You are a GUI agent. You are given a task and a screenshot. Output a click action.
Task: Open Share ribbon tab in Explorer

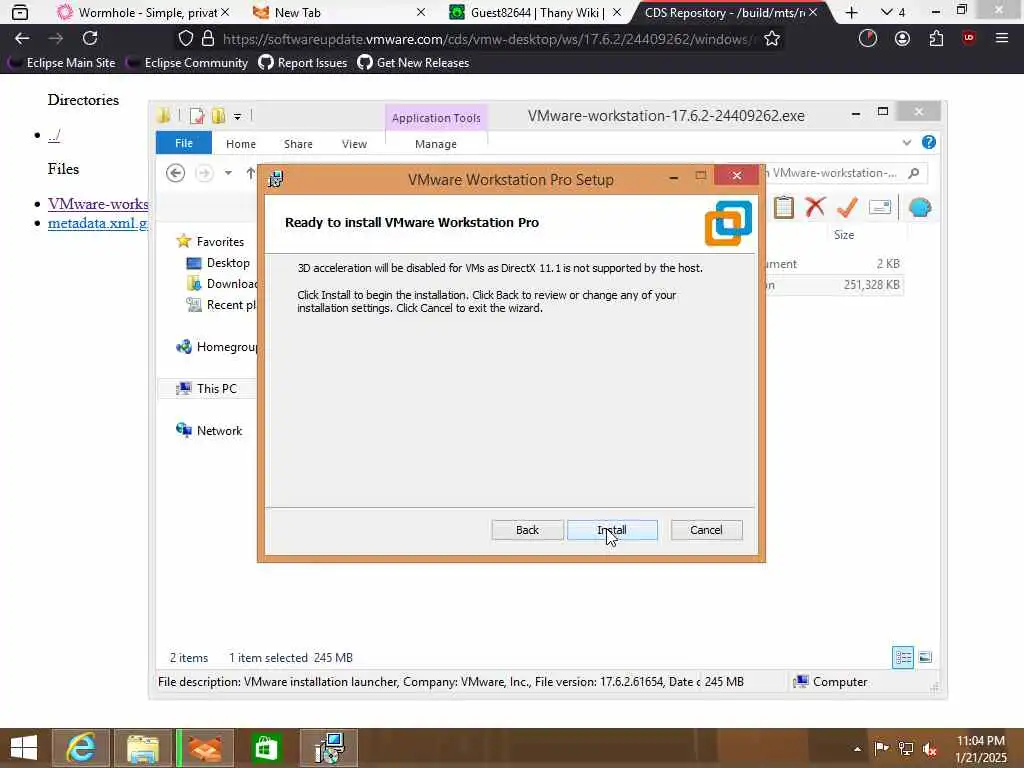click(298, 144)
